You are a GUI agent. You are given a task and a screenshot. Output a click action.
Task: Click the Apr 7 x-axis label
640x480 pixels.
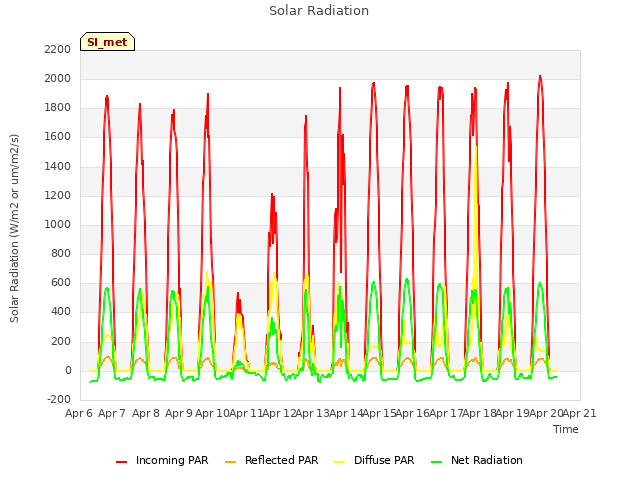pyautogui.click(x=112, y=413)
